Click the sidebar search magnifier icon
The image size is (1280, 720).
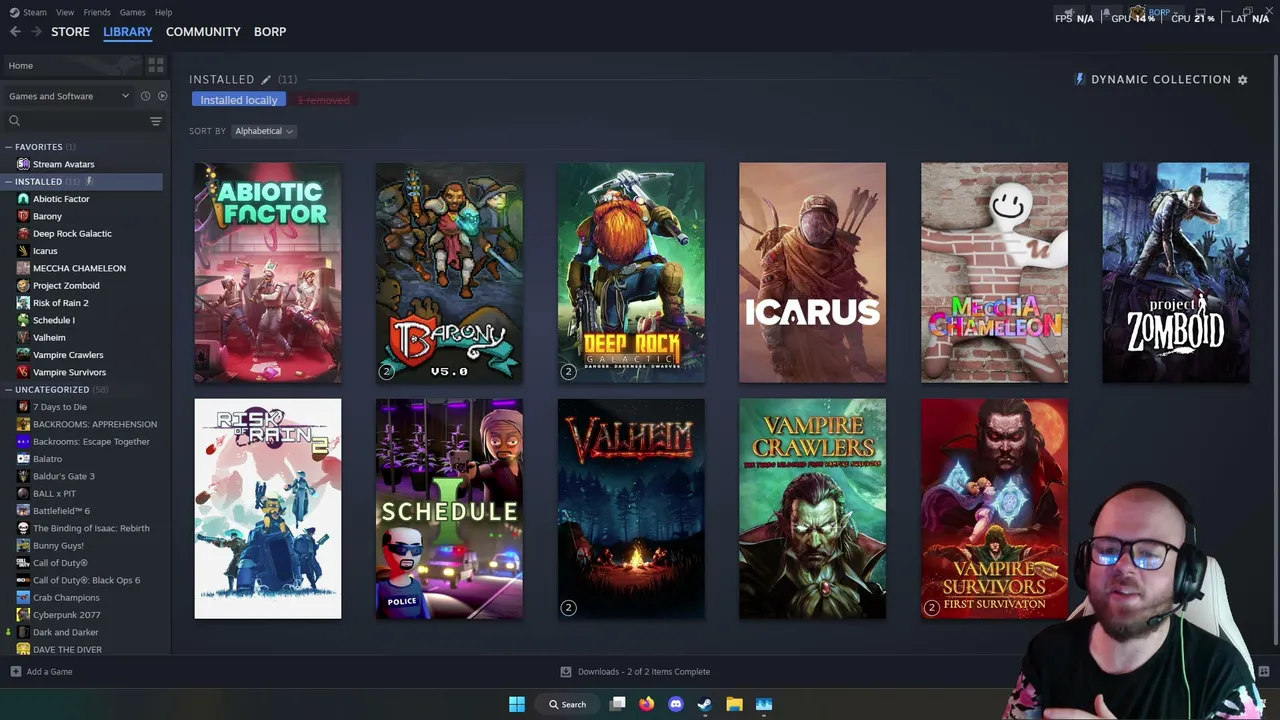14,121
